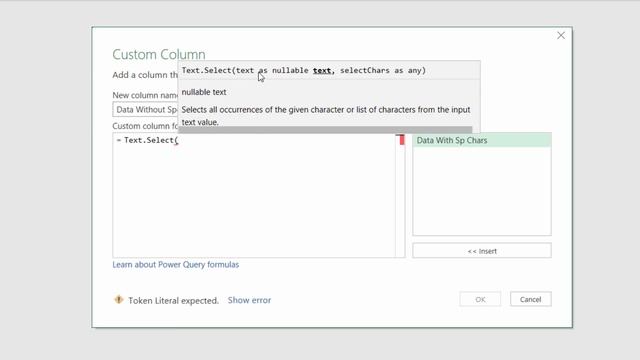
Task: Click Show error link
Action: tap(249, 300)
